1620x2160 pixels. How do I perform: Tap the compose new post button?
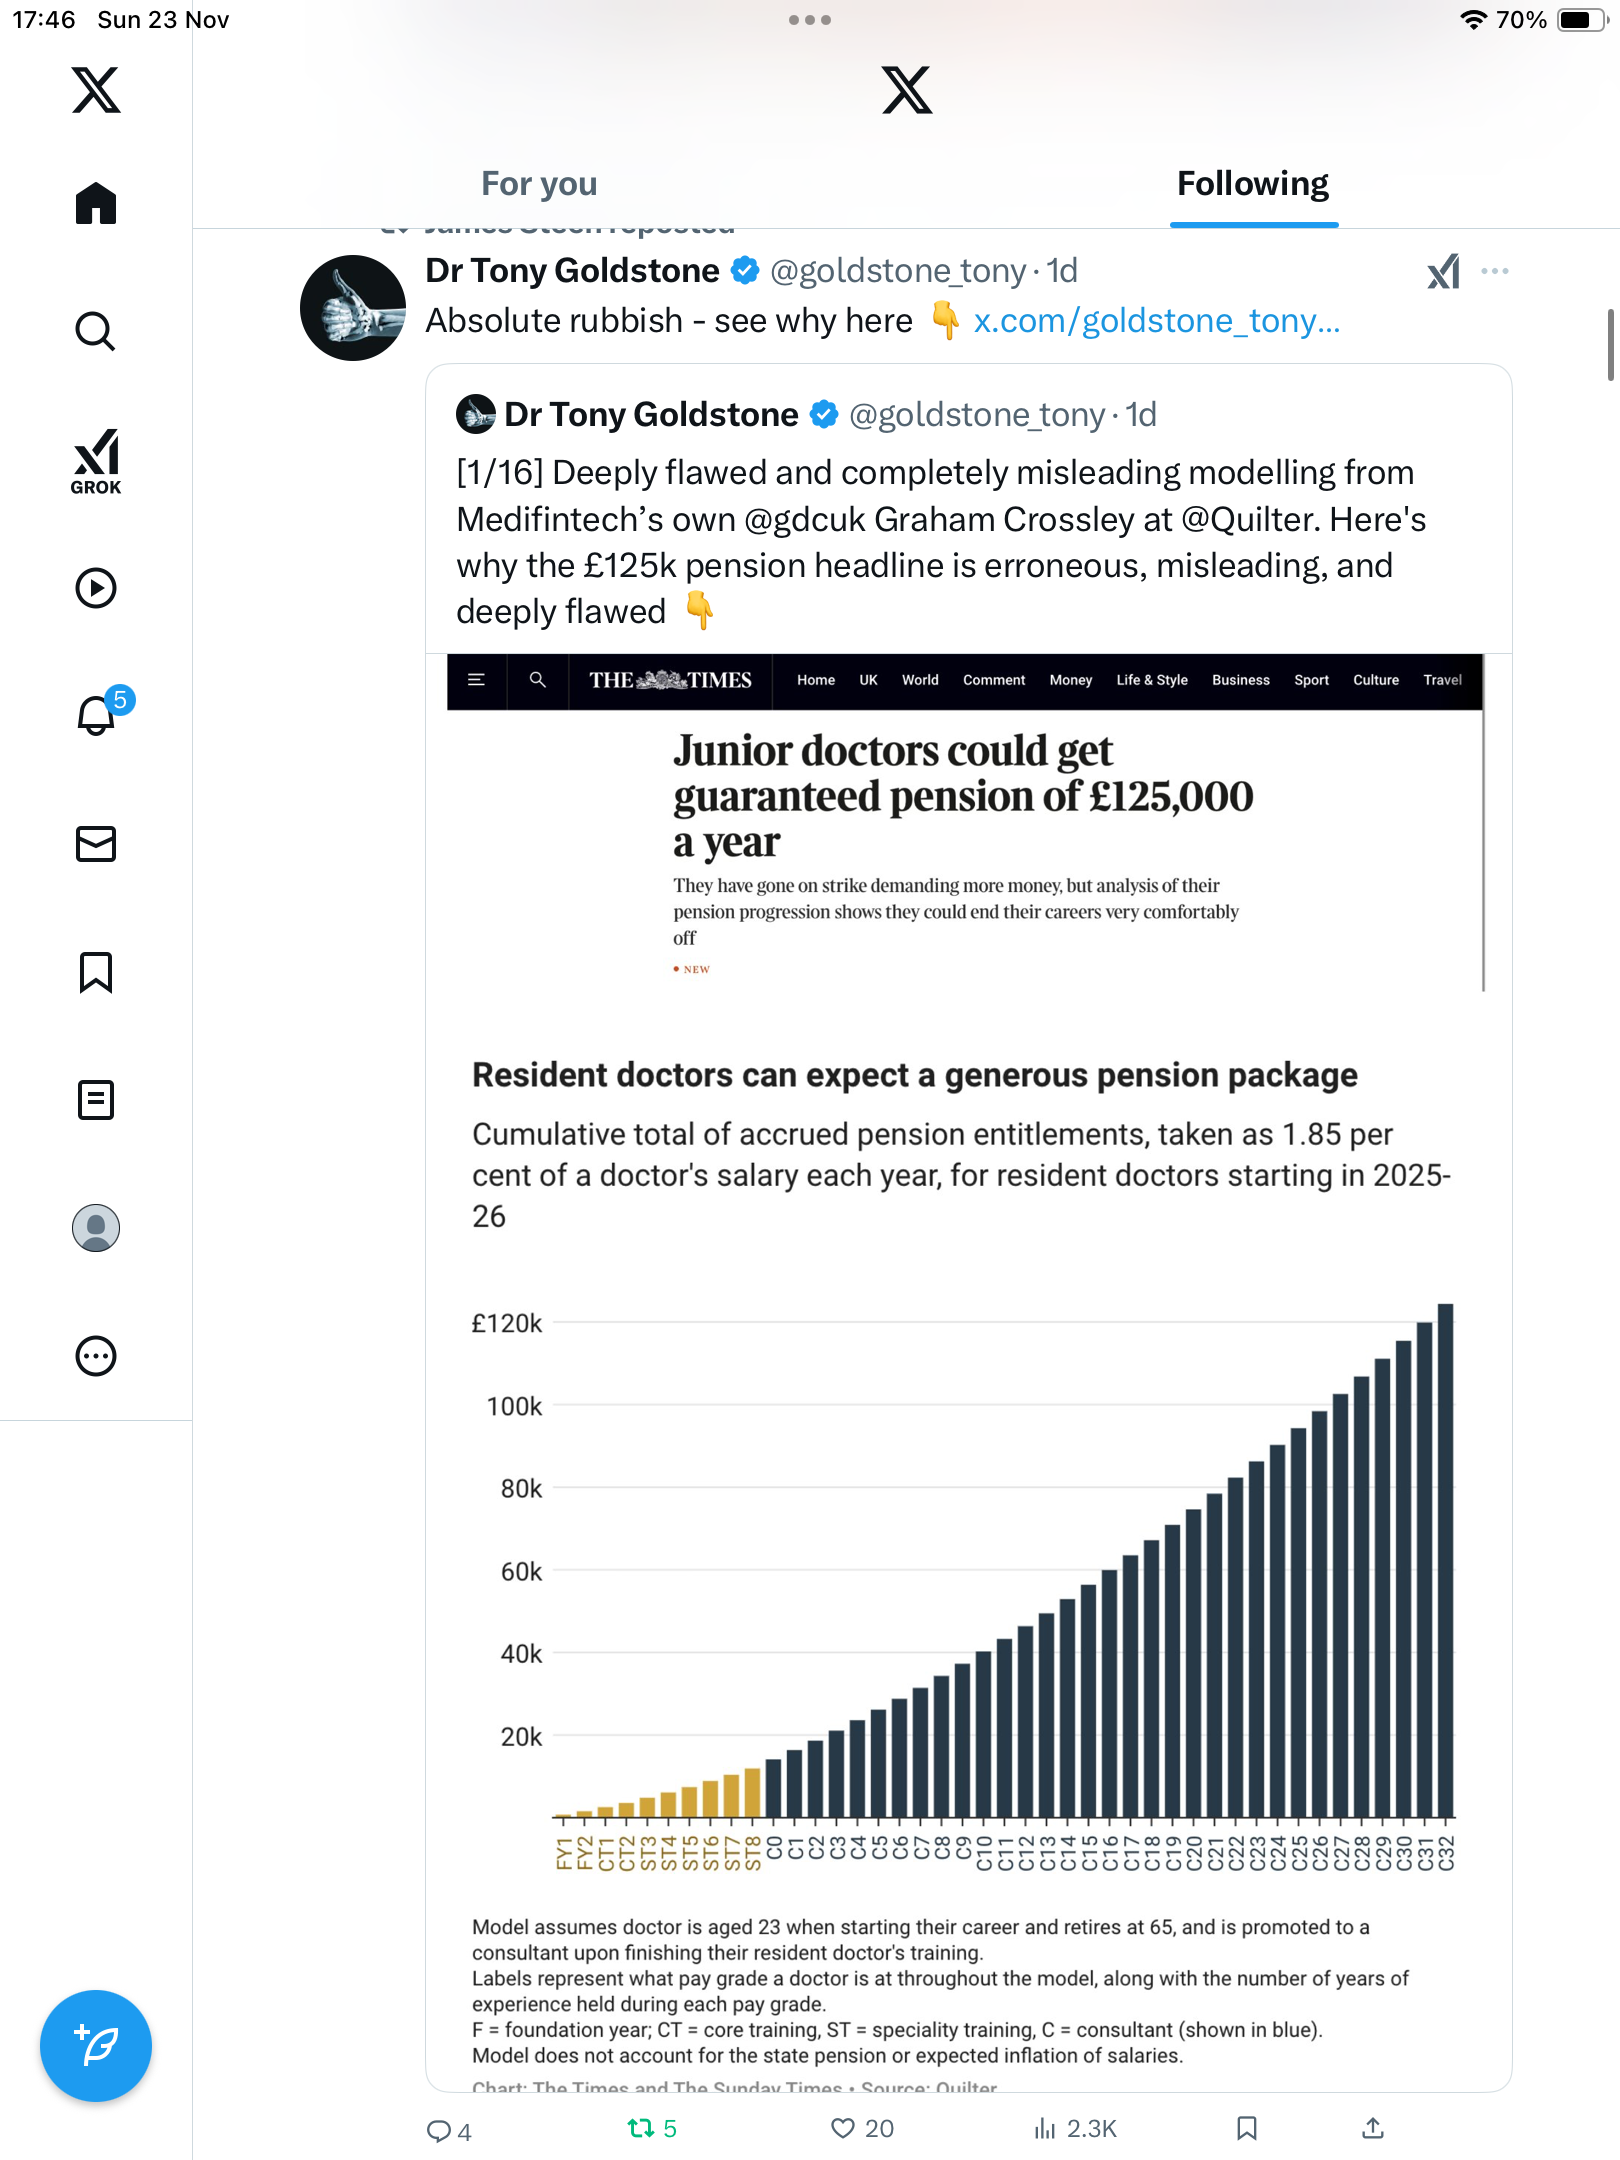point(96,2045)
